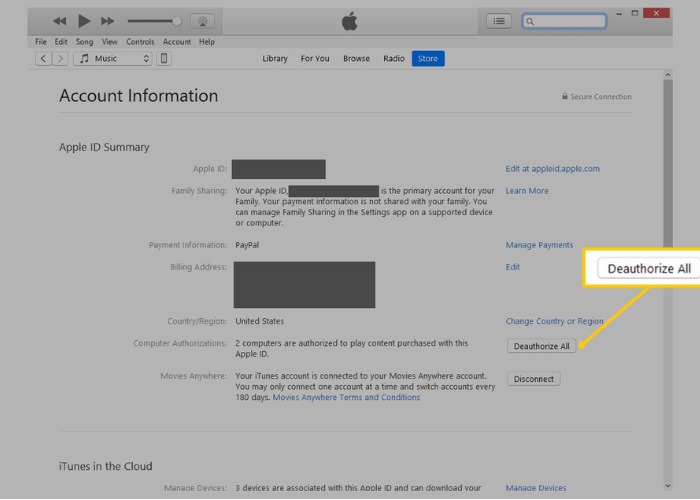
Task: Switch to the Radio tab
Action: click(x=394, y=58)
